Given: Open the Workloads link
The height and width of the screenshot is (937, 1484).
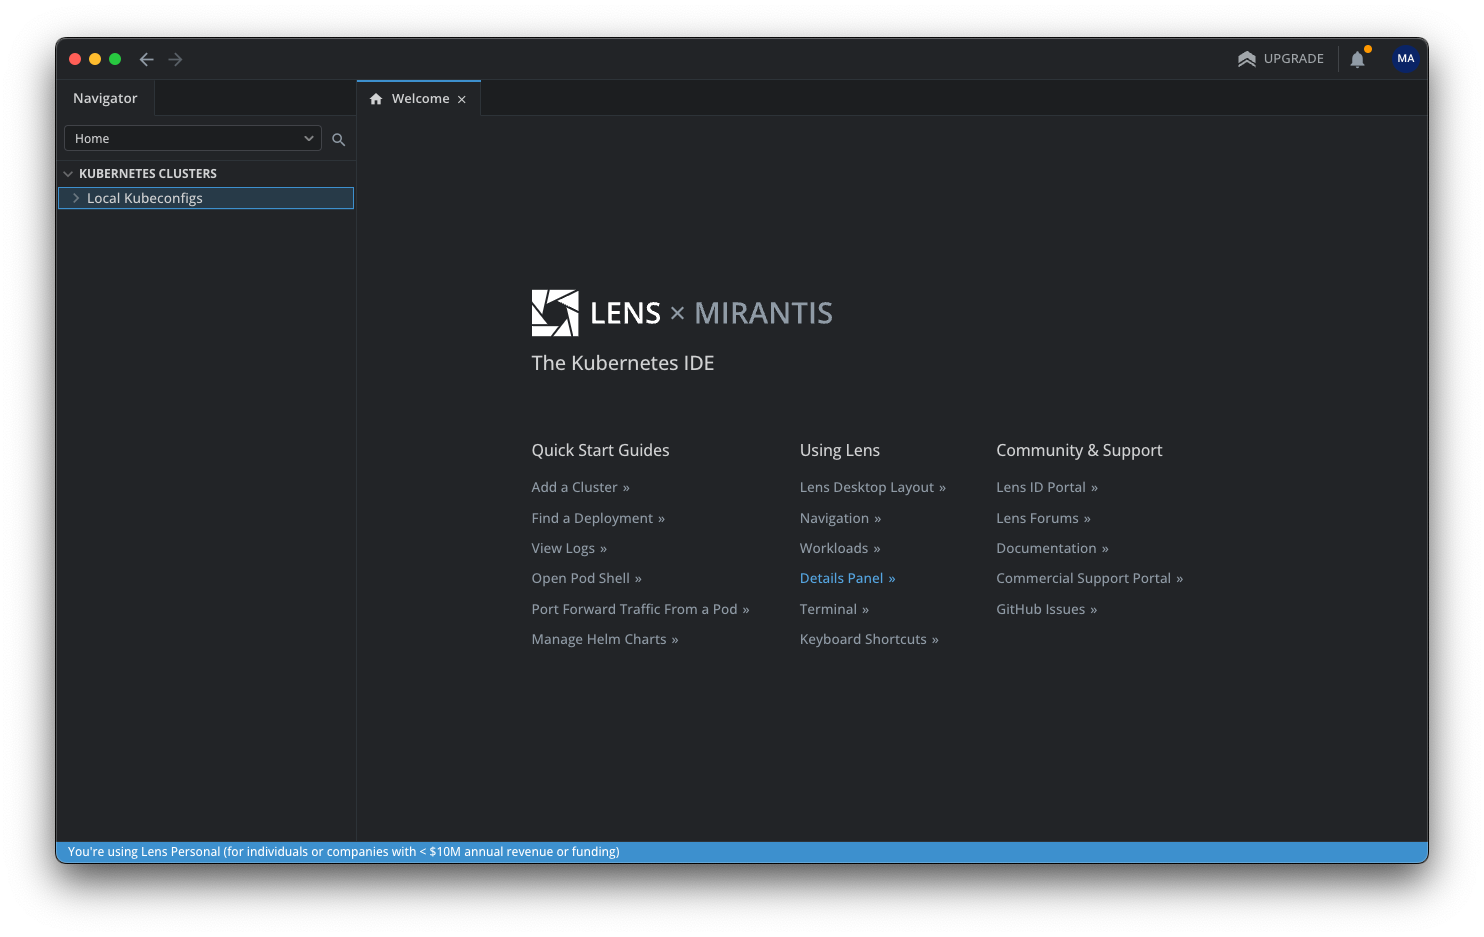Looking at the screenshot, I should pyautogui.click(x=840, y=548).
